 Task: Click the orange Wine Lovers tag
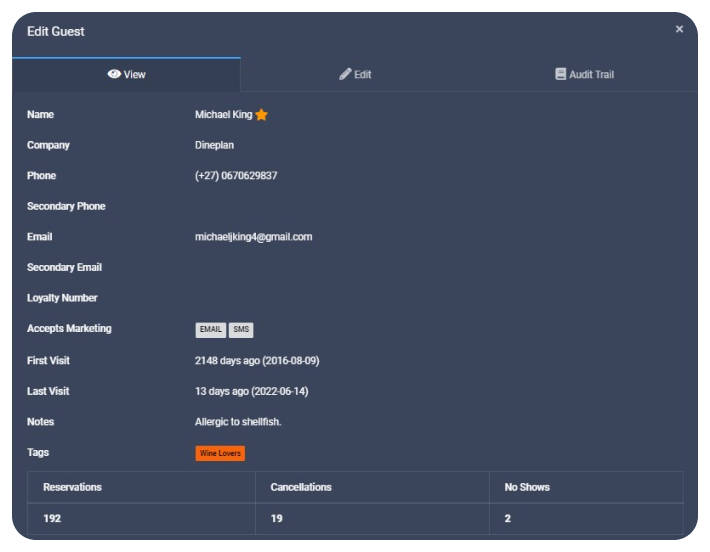pyautogui.click(x=220, y=453)
